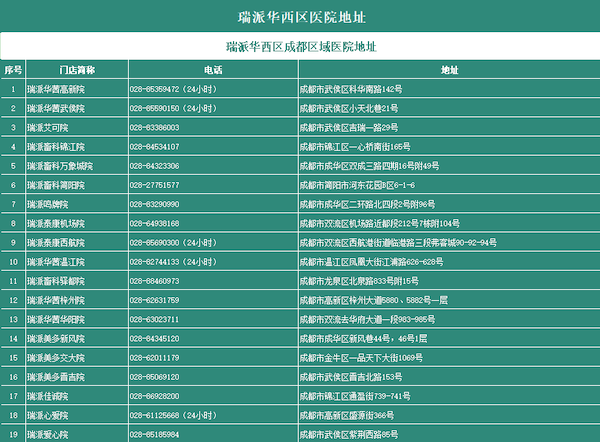Viewport: 600px width, 442px height.
Task: Click the address 成都市高新区盛源街366号
Action: pos(347,415)
